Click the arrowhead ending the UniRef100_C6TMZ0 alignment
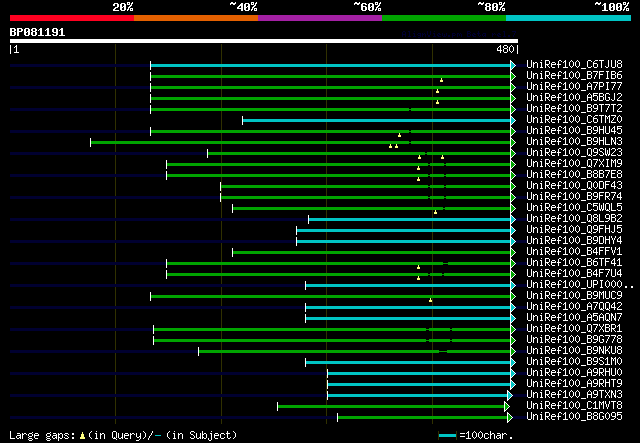The width and height of the screenshot is (640, 443). click(513, 120)
